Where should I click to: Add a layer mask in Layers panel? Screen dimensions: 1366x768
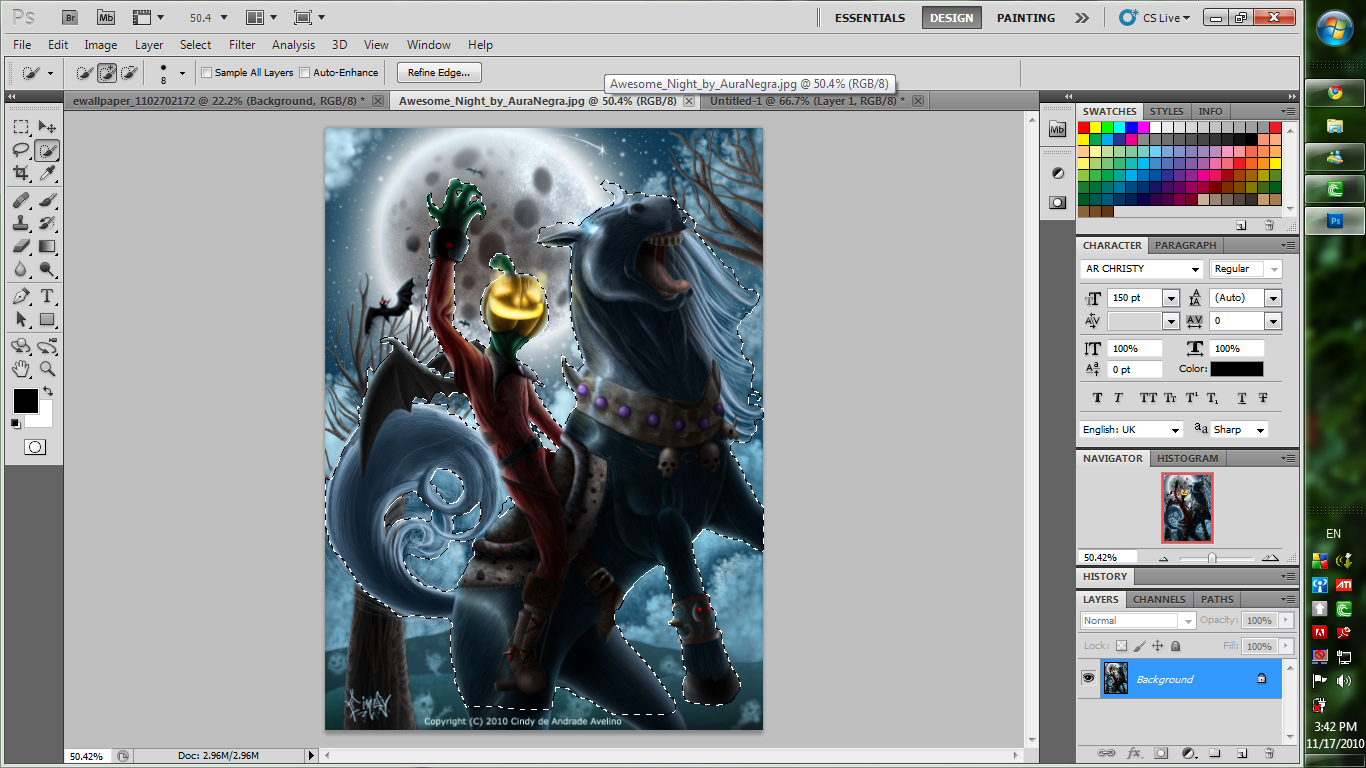tap(1161, 752)
